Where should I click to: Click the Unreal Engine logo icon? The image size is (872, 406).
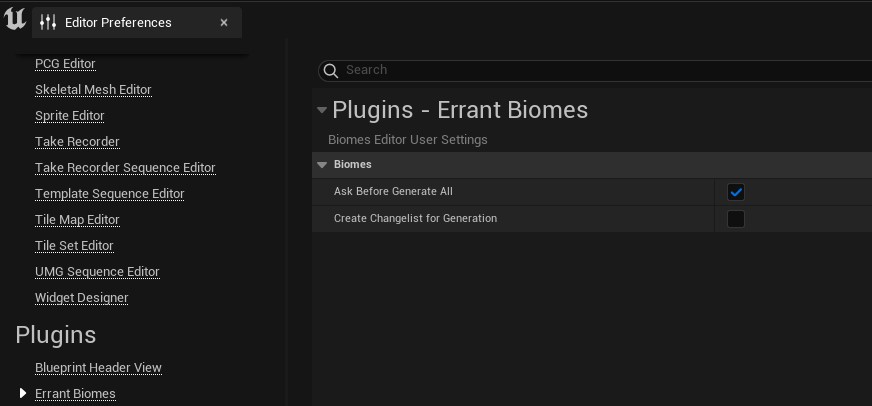tap(14, 19)
